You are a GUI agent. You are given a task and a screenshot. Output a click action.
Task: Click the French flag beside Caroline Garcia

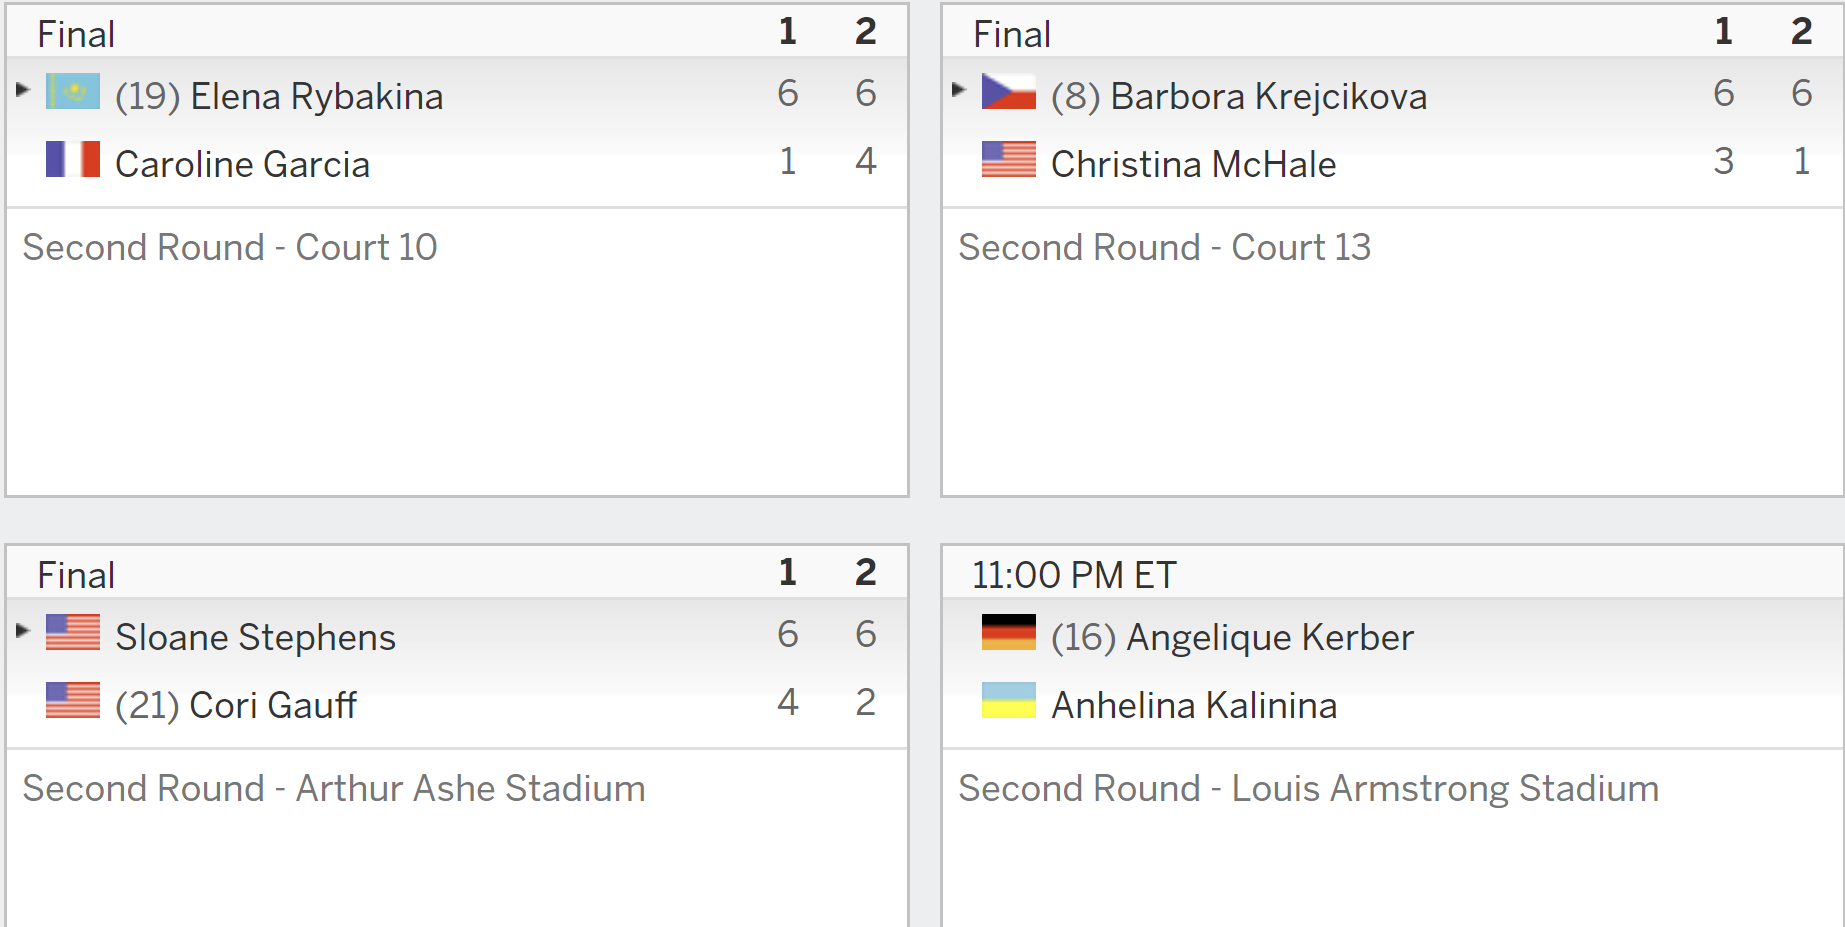coord(73,159)
